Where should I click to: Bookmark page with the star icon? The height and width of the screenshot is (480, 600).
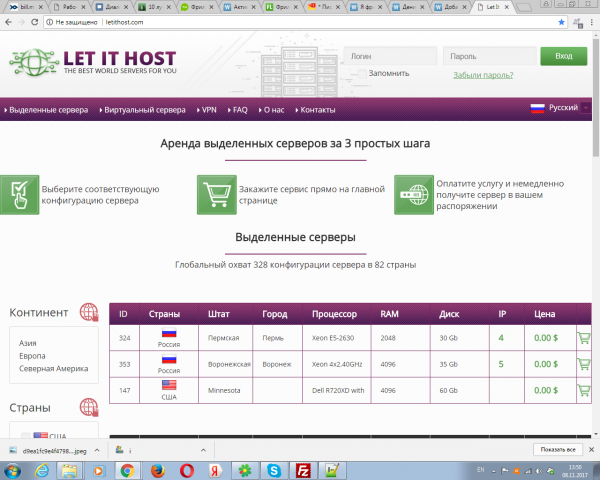coord(561,22)
